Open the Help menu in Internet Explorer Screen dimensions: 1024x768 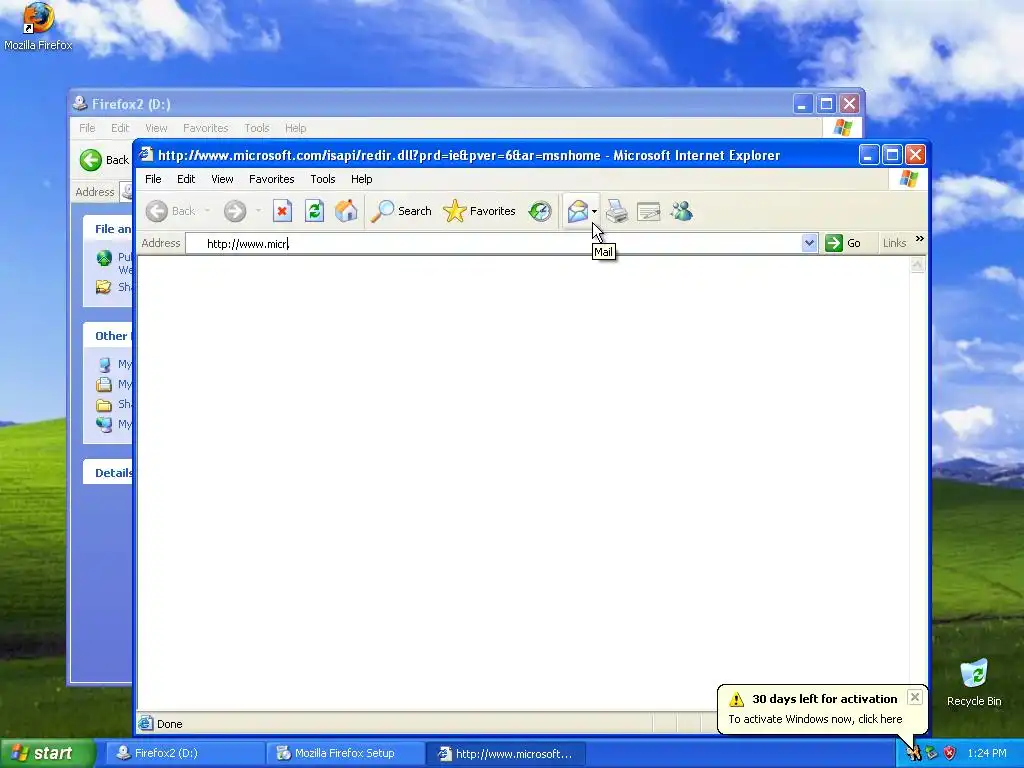click(x=361, y=179)
